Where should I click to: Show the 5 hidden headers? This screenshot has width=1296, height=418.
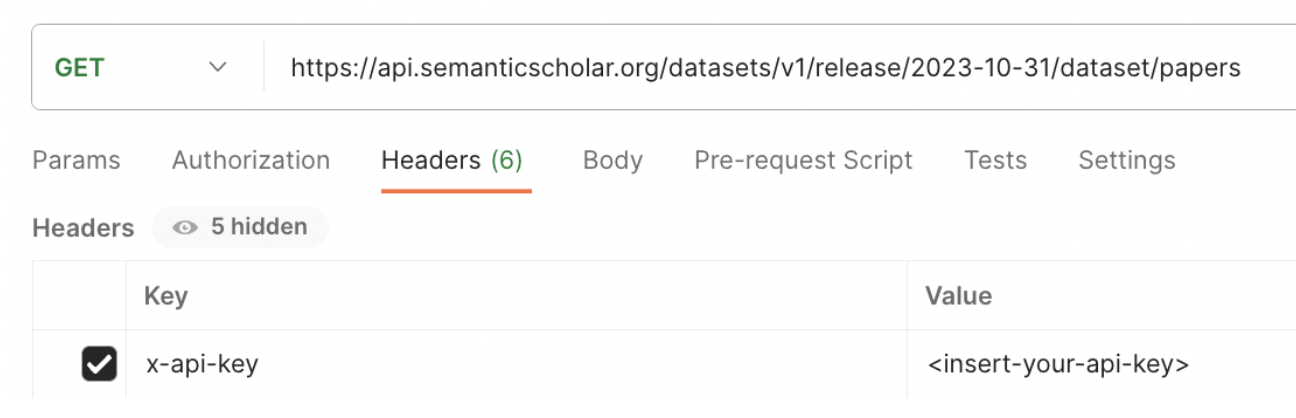240,228
